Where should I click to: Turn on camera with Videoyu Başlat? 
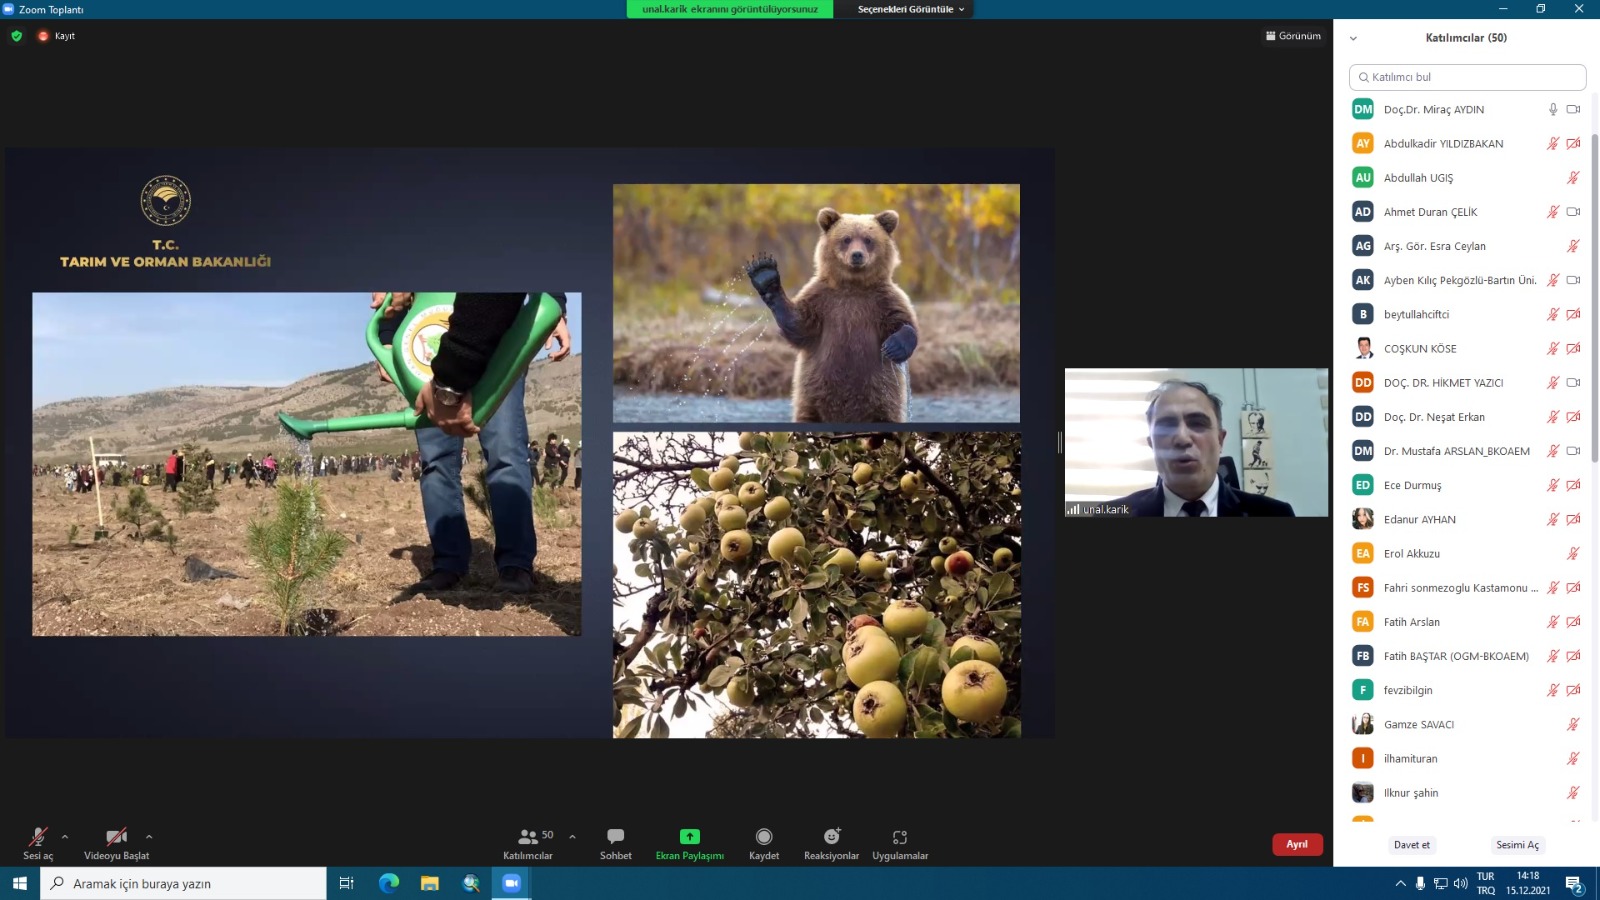(x=116, y=843)
